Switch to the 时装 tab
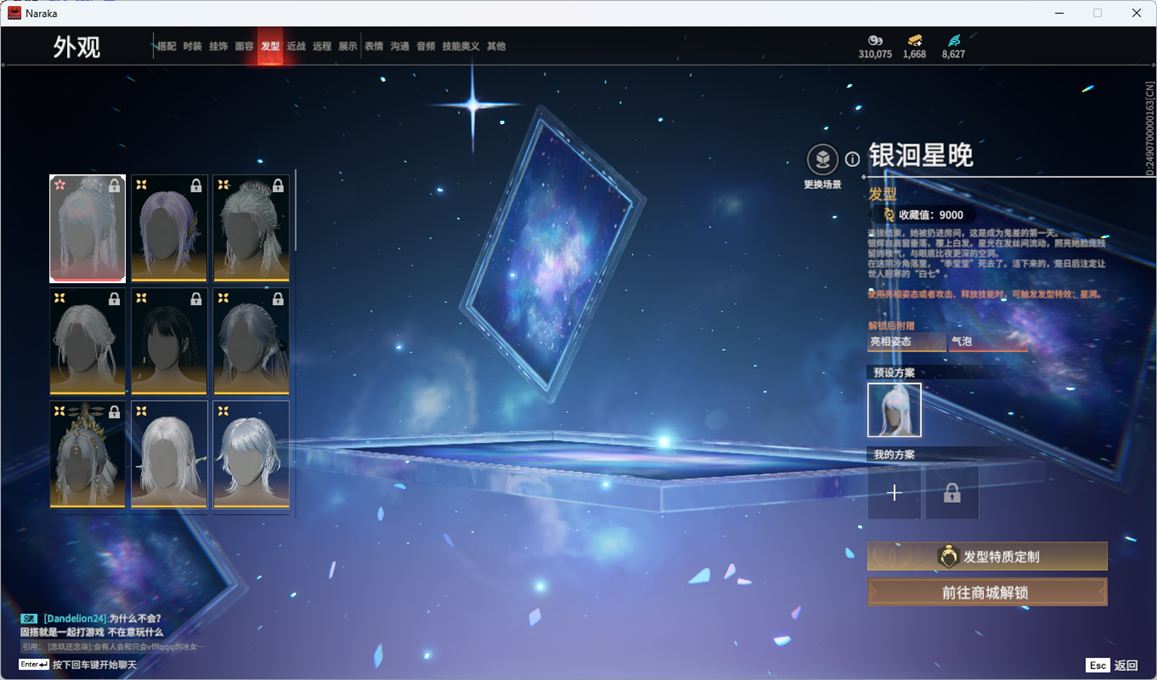The height and width of the screenshot is (680, 1157). (192, 46)
